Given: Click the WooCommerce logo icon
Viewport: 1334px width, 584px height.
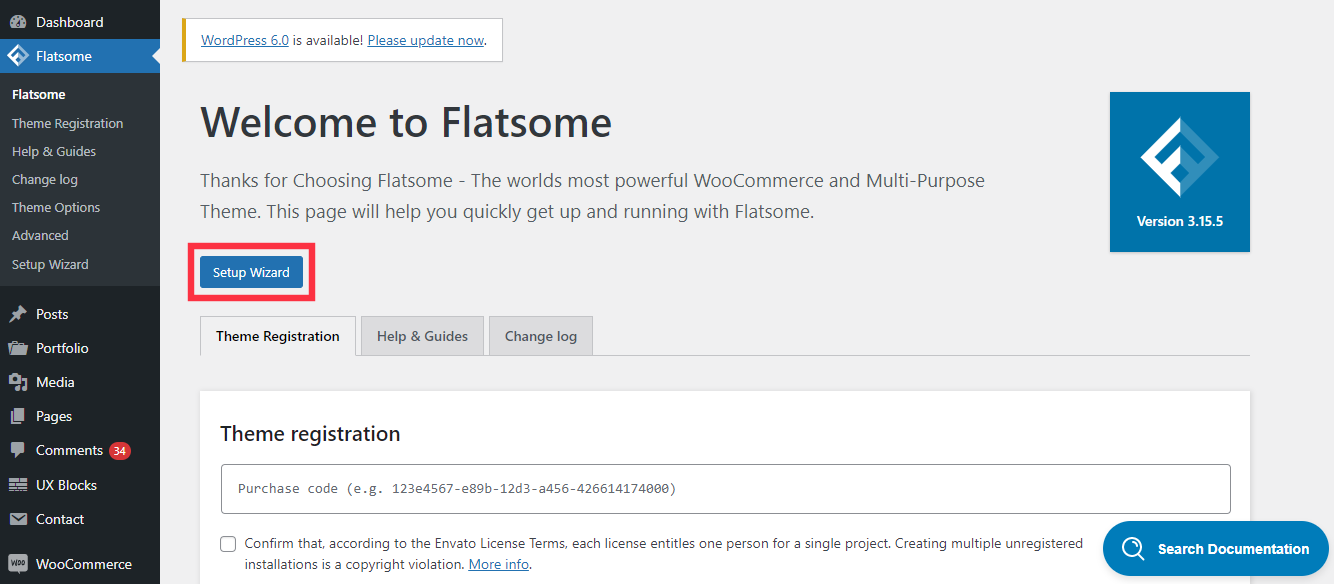Looking at the screenshot, I should click(18, 564).
